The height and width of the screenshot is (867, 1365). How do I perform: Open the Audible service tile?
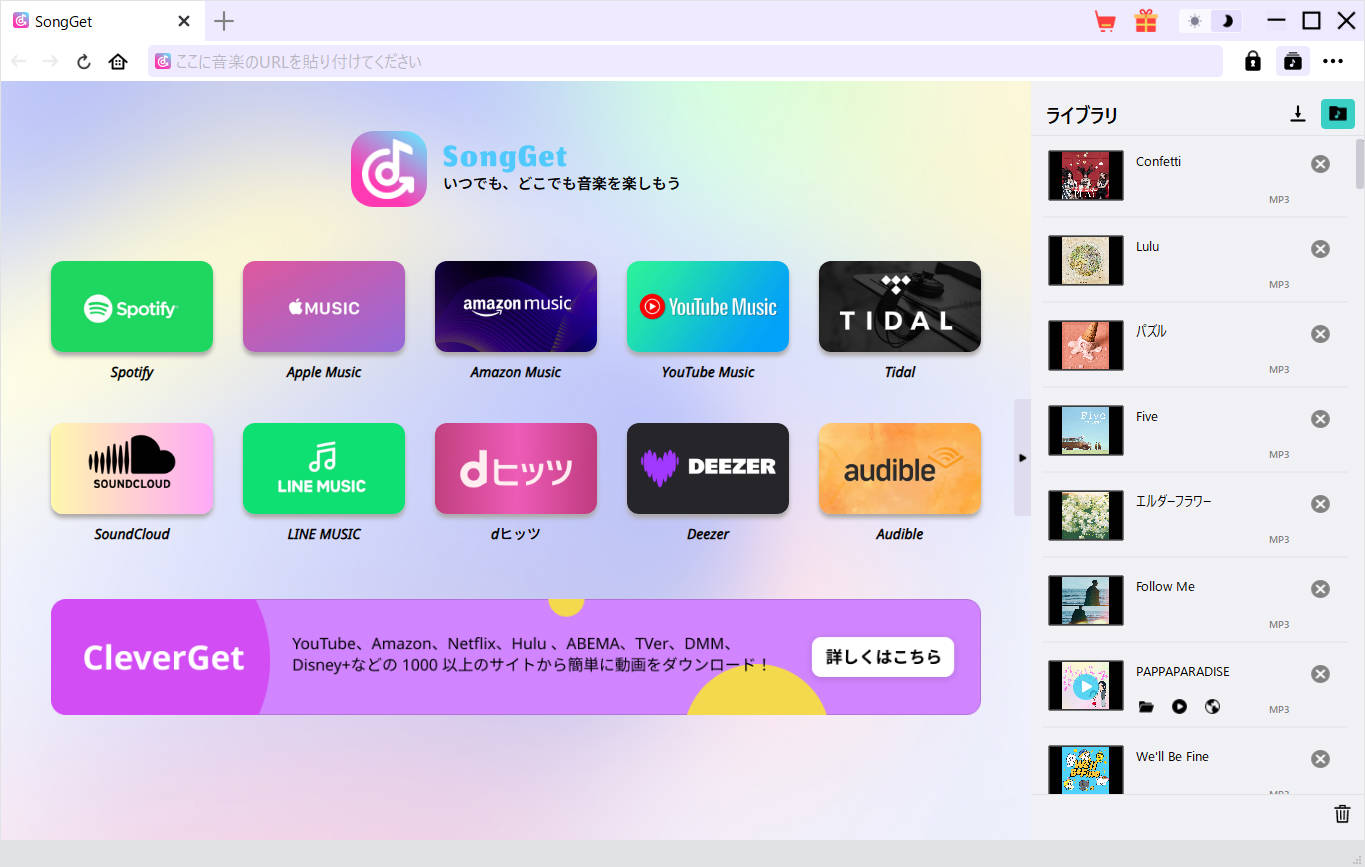[x=900, y=469]
